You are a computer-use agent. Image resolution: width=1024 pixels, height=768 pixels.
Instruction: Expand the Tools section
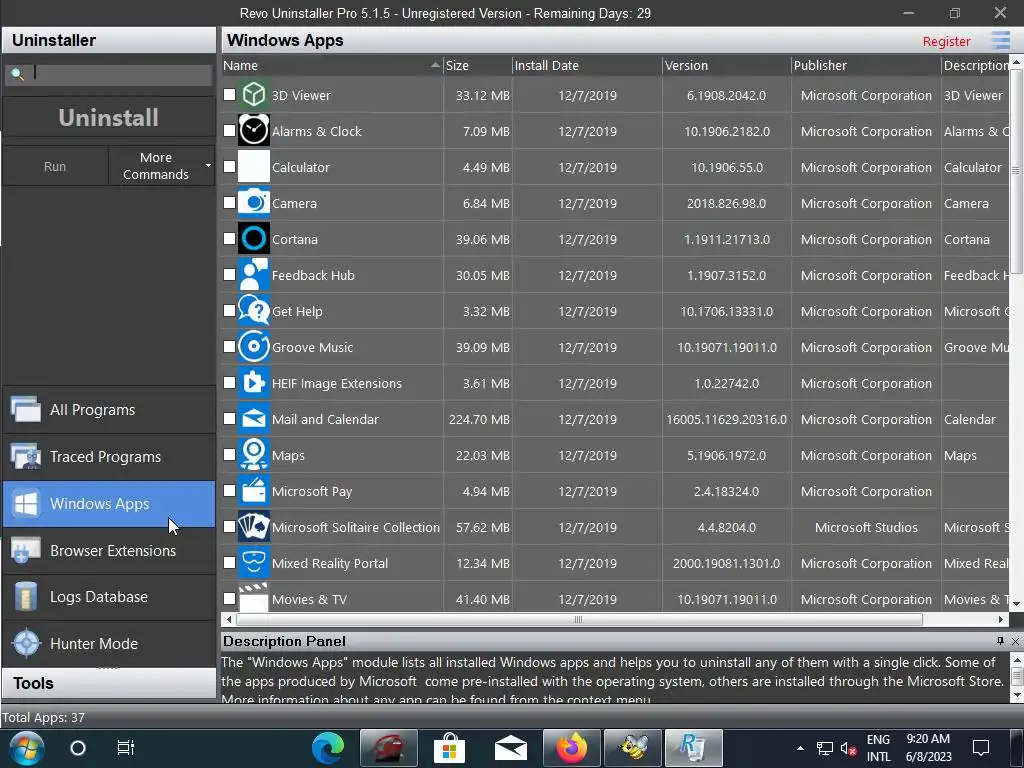coord(109,683)
